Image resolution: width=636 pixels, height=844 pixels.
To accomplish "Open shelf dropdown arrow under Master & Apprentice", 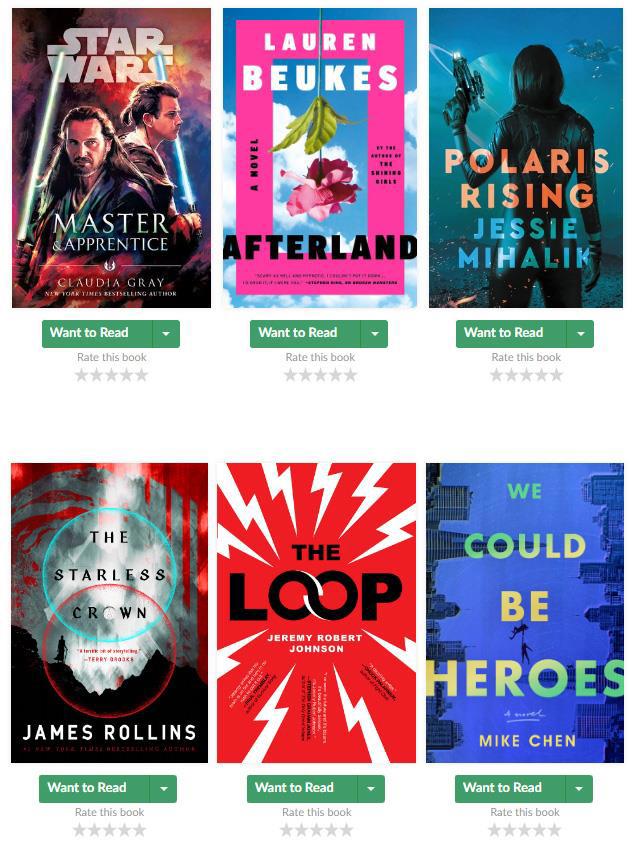I will (166, 333).
